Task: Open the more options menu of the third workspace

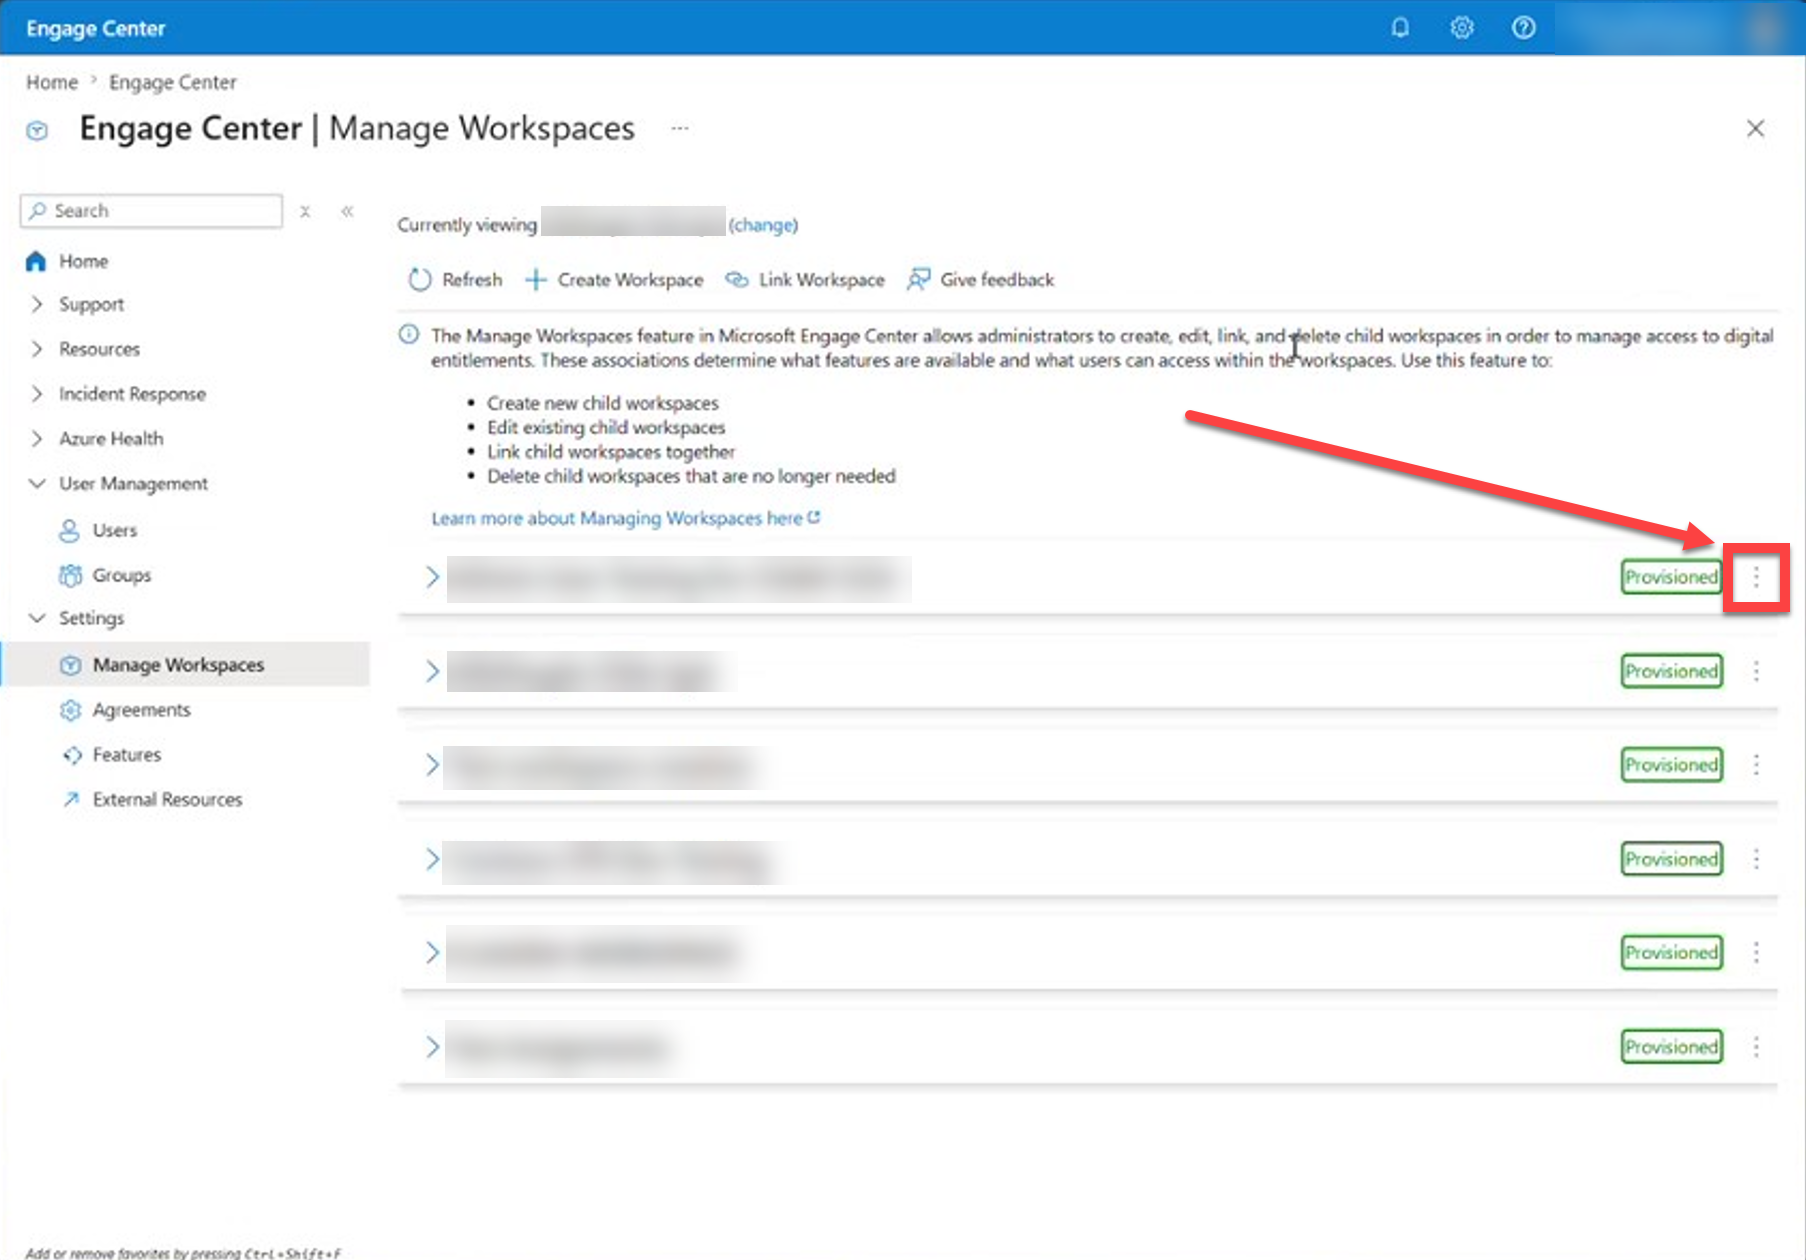Action: click(1756, 765)
